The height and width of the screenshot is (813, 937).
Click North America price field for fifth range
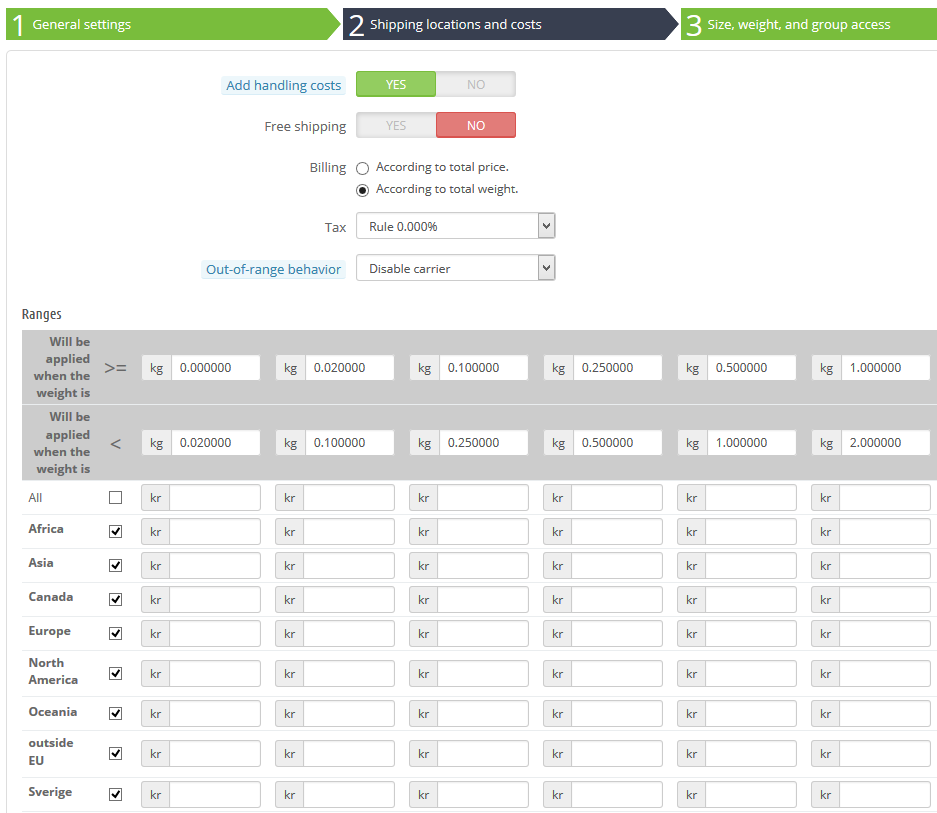point(751,674)
